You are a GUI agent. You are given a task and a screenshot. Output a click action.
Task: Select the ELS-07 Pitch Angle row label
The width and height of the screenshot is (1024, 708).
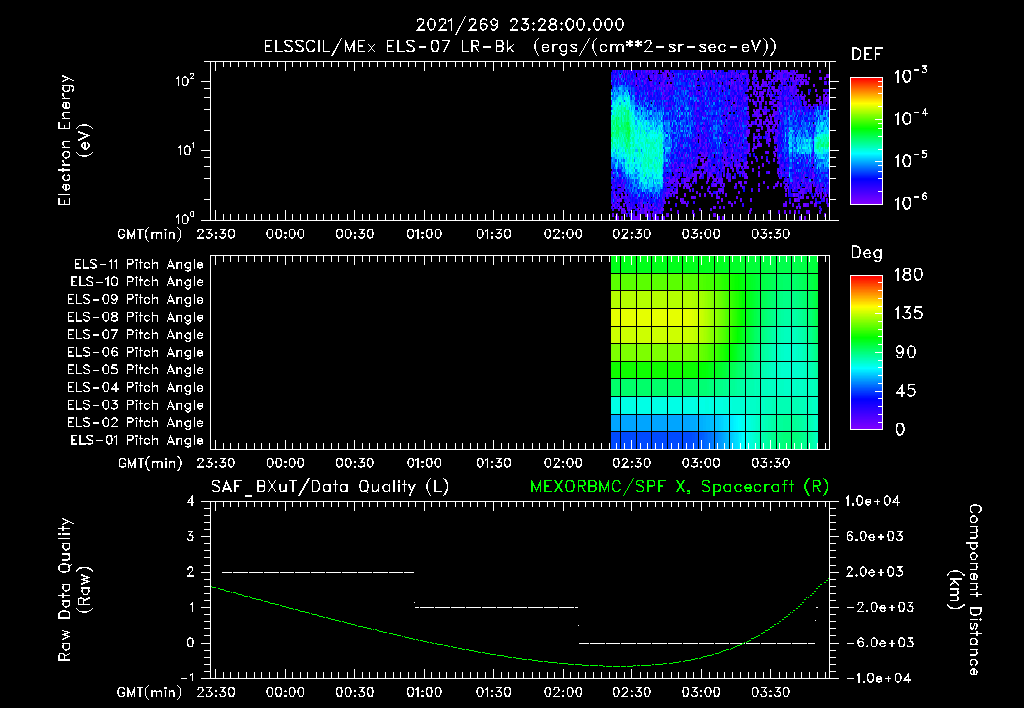coord(135,335)
